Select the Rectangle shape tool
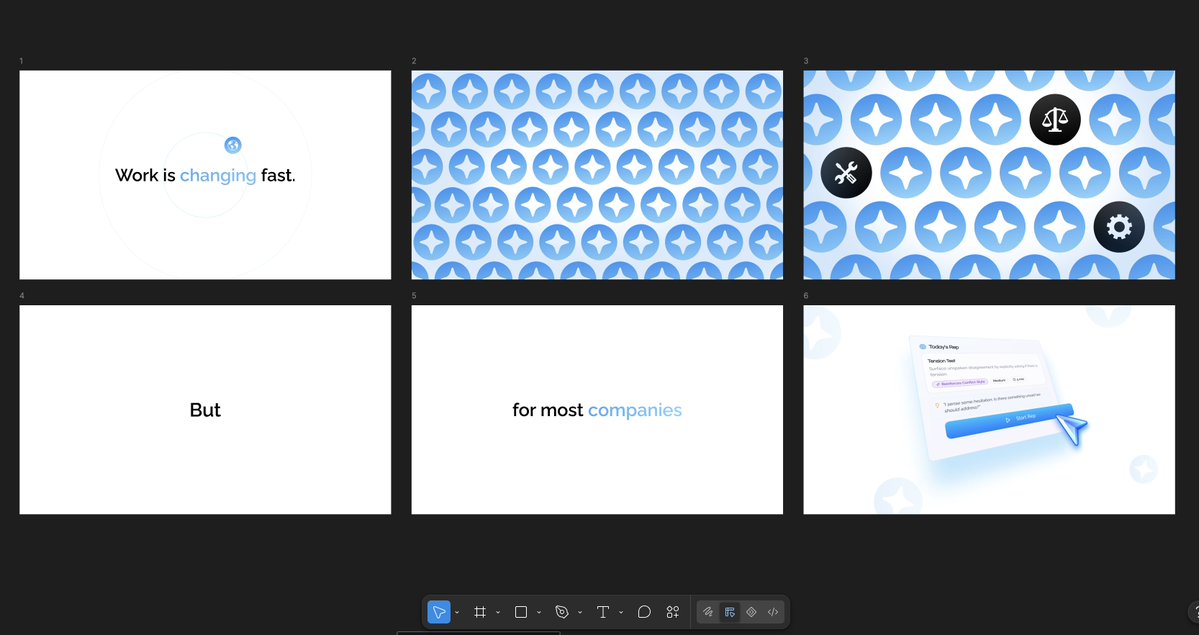This screenshot has height=635, width=1199. coord(521,612)
